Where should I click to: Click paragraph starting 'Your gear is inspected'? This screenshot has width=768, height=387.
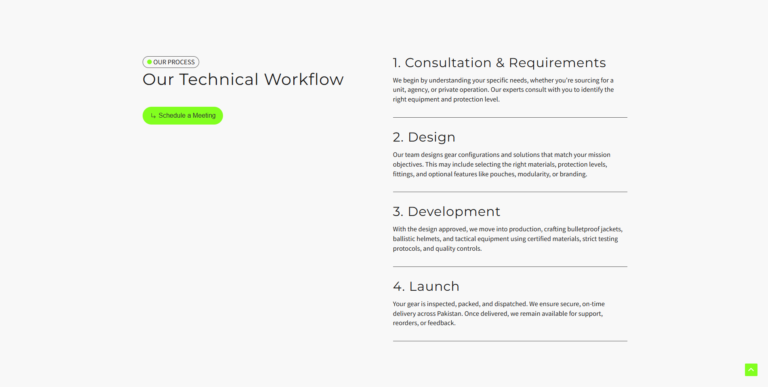(499, 314)
